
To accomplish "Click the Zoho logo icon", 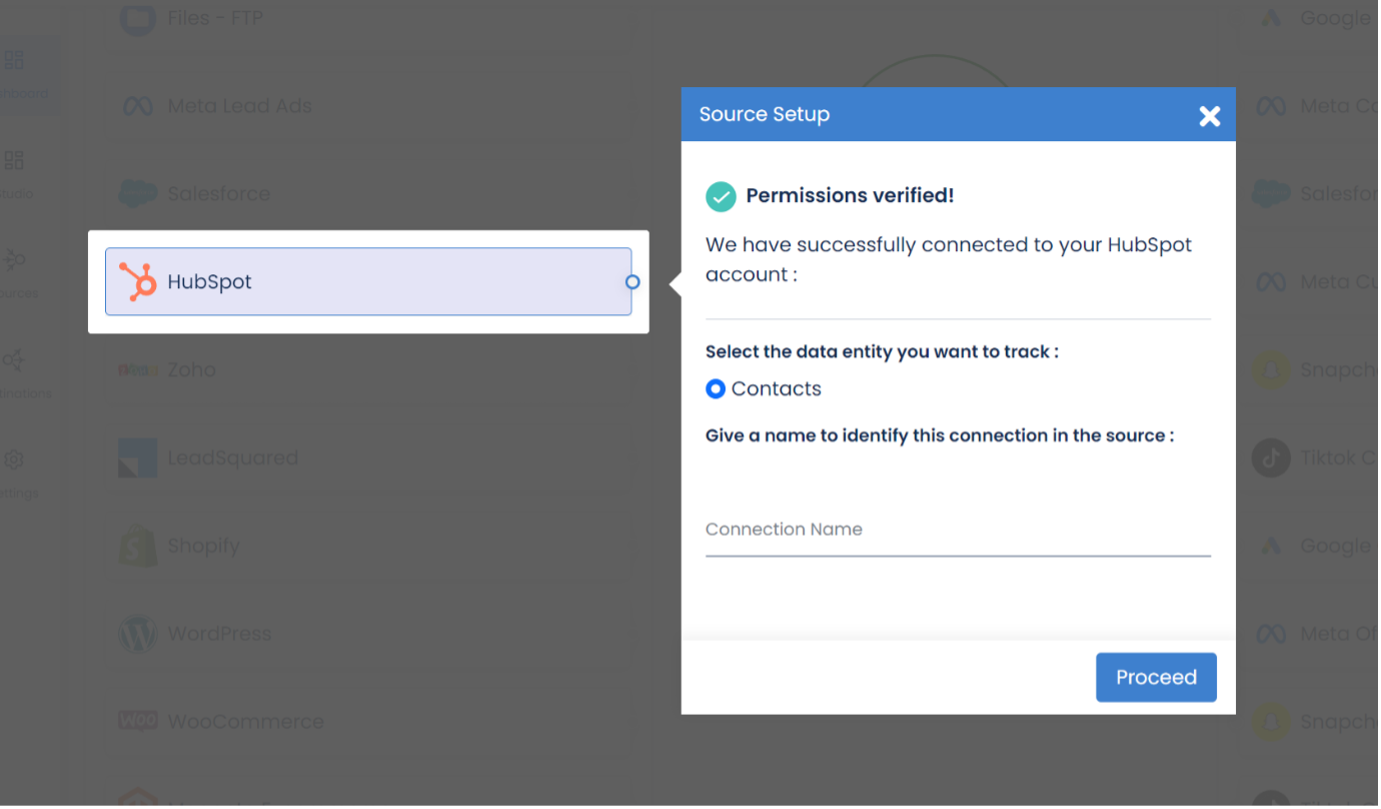I will coord(138,371).
